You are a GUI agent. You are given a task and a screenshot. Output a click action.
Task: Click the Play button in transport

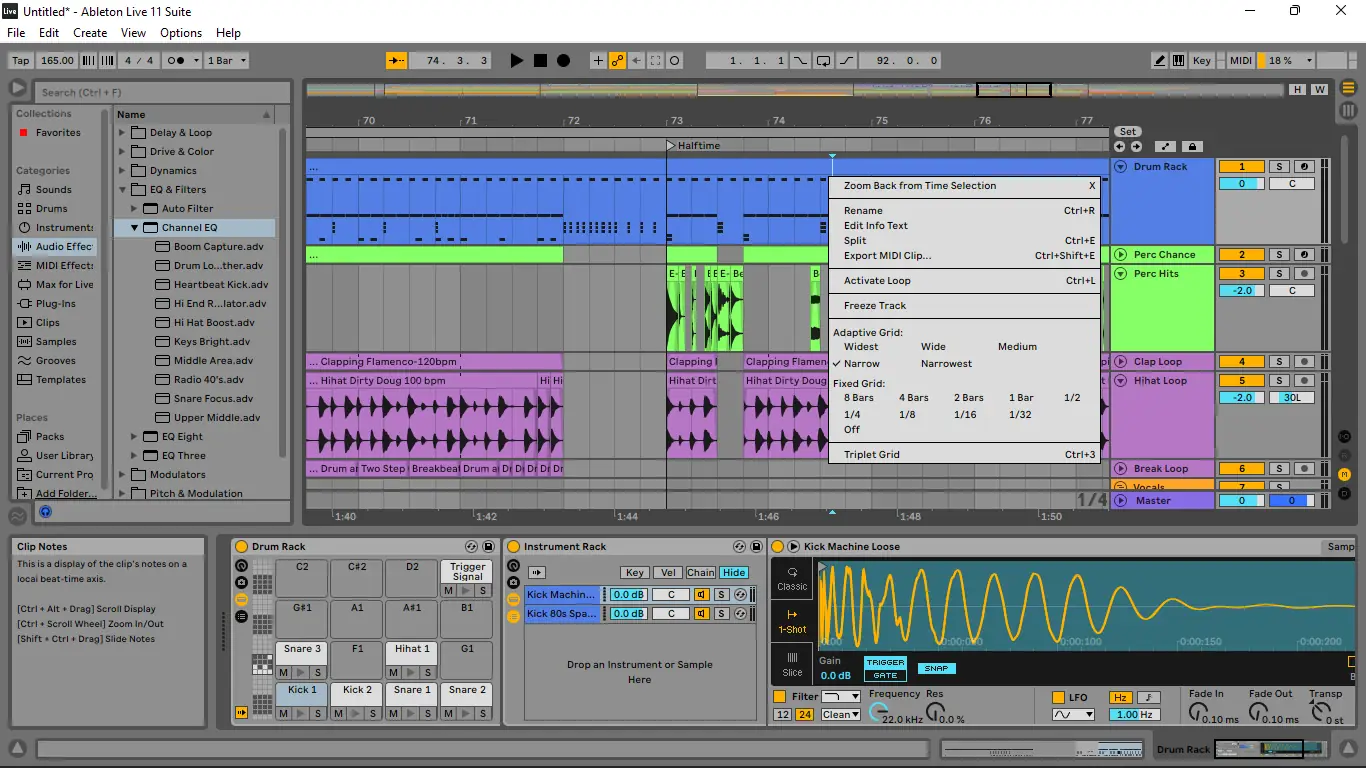pos(516,61)
